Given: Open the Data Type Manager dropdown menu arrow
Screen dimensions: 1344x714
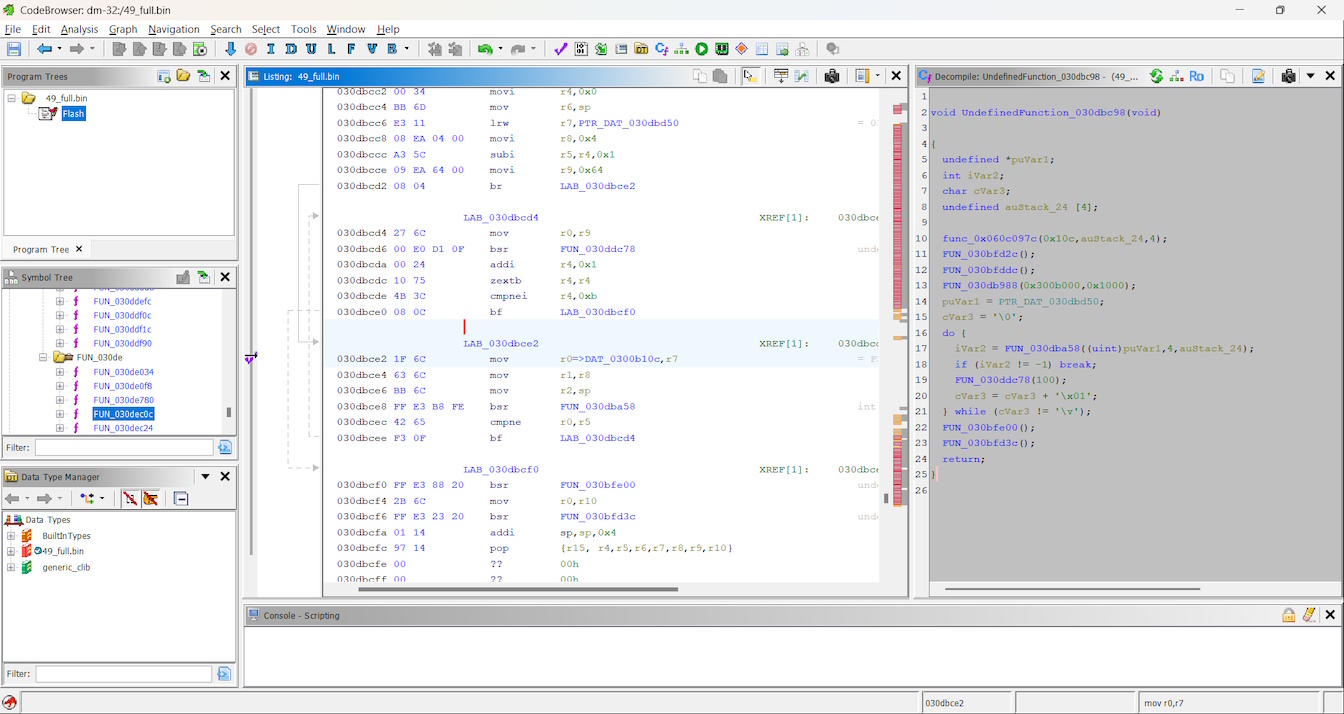Looking at the screenshot, I should [x=205, y=477].
